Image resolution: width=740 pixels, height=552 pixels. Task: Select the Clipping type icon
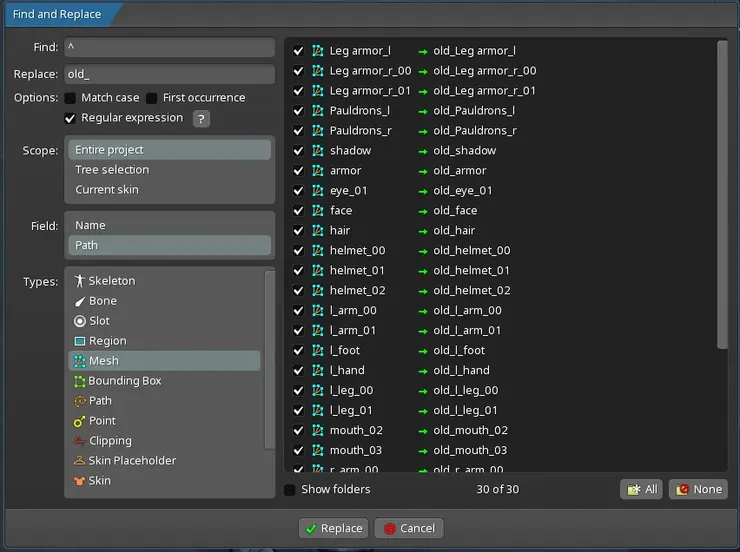[80, 441]
